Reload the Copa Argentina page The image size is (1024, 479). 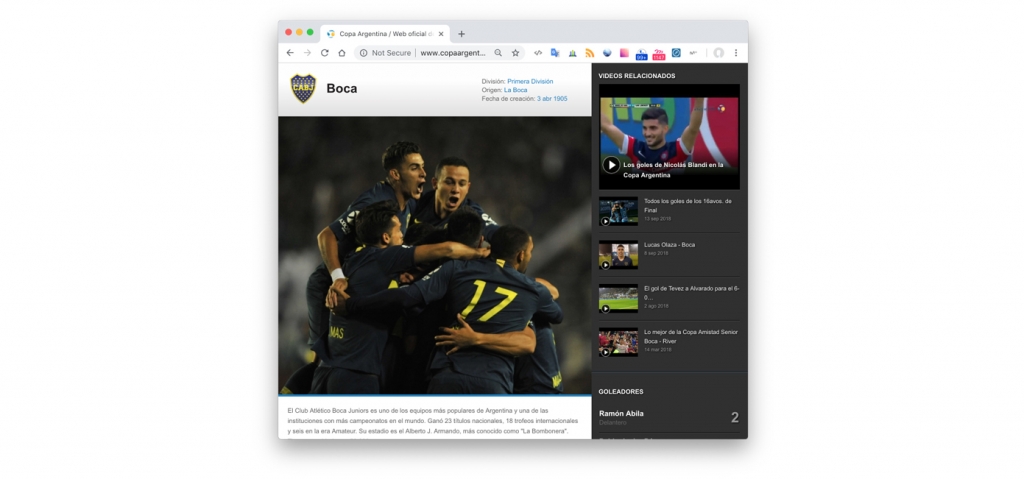point(325,53)
